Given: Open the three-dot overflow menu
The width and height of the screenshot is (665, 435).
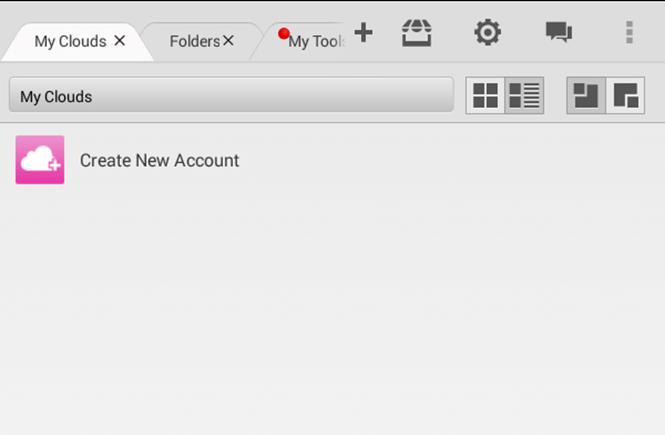Looking at the screenshot, I should click(629, 33).
